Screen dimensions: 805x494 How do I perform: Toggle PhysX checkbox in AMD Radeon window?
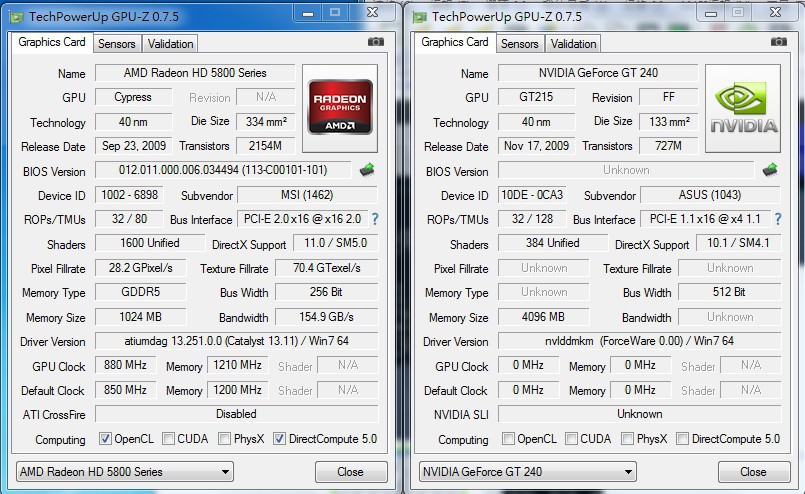click(x=224, y=439)
